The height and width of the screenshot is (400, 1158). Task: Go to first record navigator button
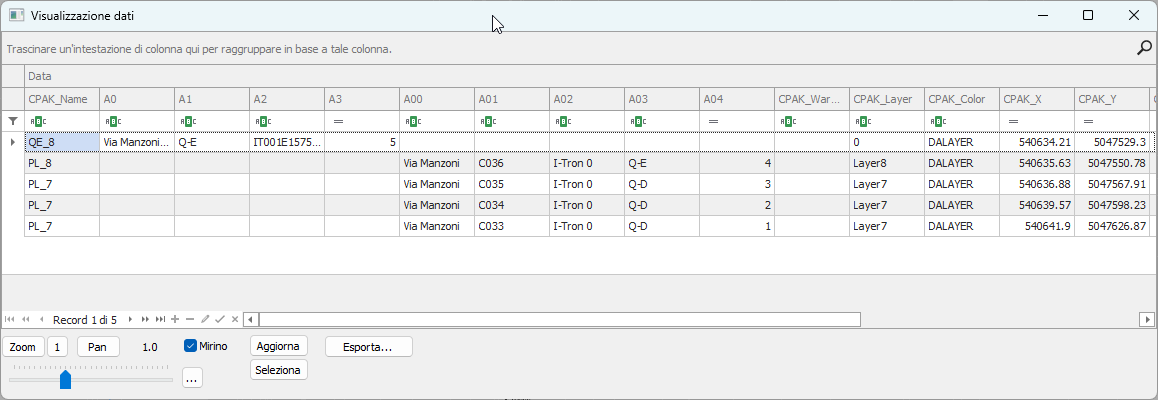(10, 320)
